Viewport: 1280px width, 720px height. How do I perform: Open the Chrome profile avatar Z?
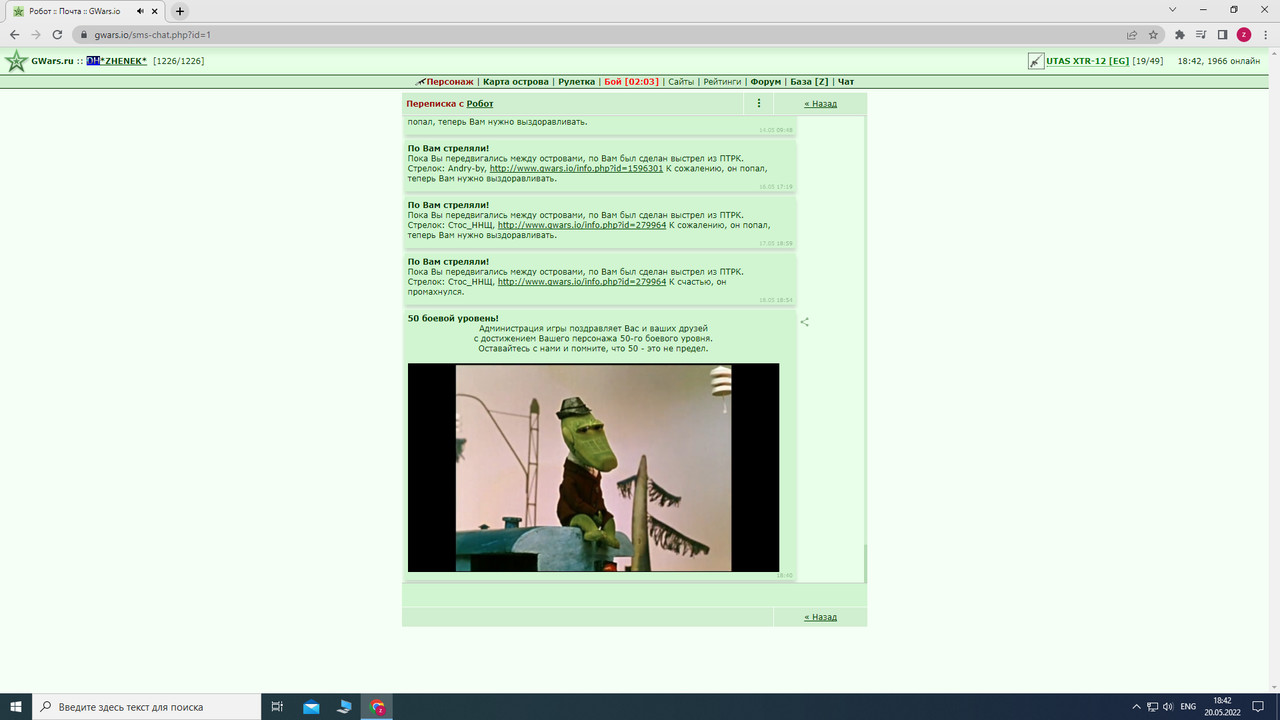pos(1244,34)
